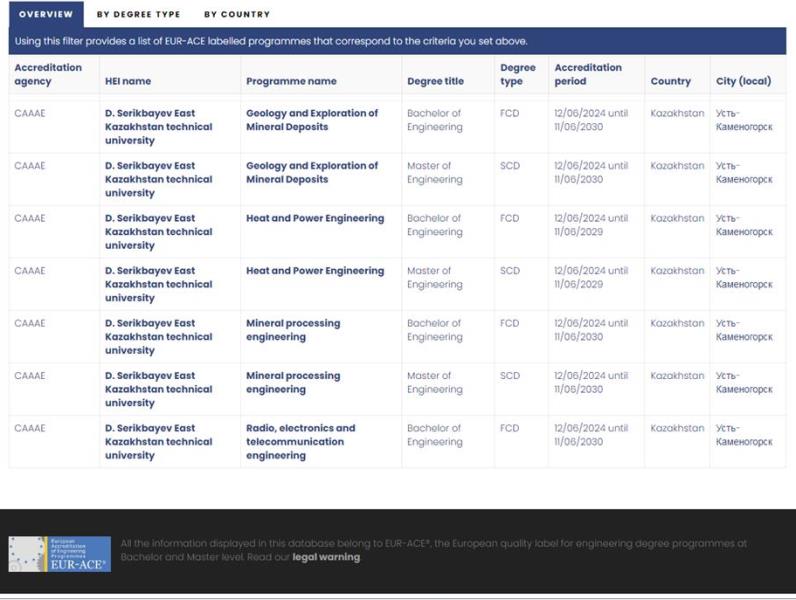This screenshot has height=600, width=796.
Task: Click the EUR-ACE logo in footer
Action: click(x=60, y=554)
